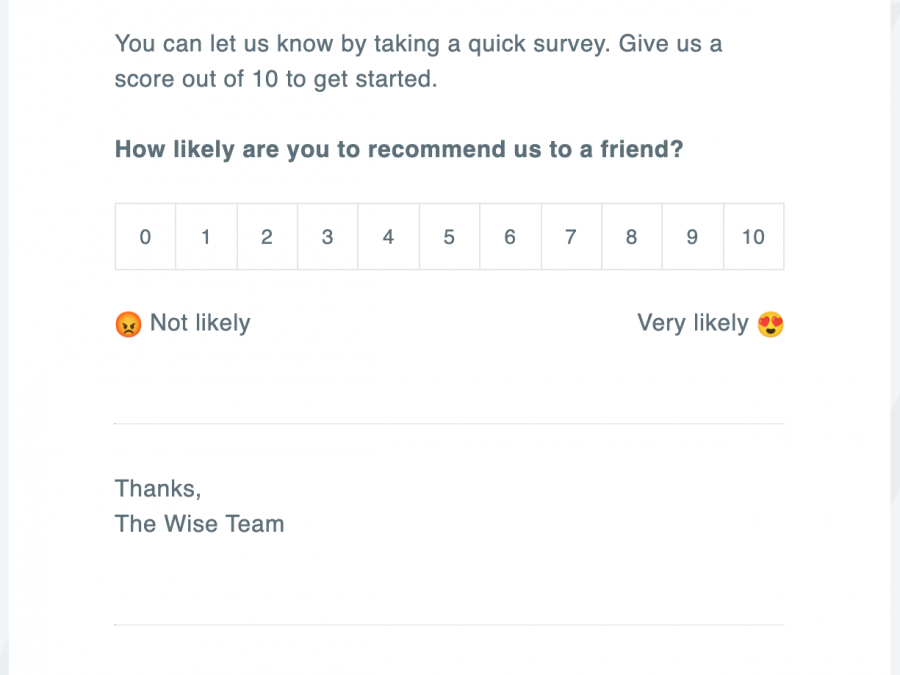The width and height of the screenshot is (900, 675).
Task: Pick score 2 for the recommendation
Action: click(267, 237)
